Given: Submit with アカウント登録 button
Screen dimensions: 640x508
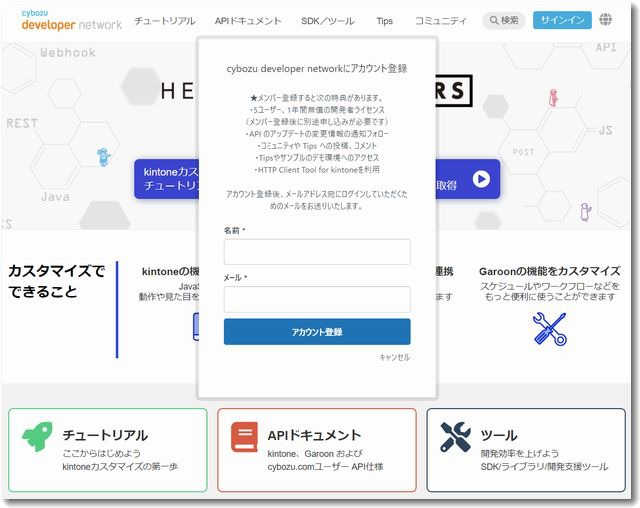Looking at the screenshot, I should pyautogui.click(x=317, y=332).
